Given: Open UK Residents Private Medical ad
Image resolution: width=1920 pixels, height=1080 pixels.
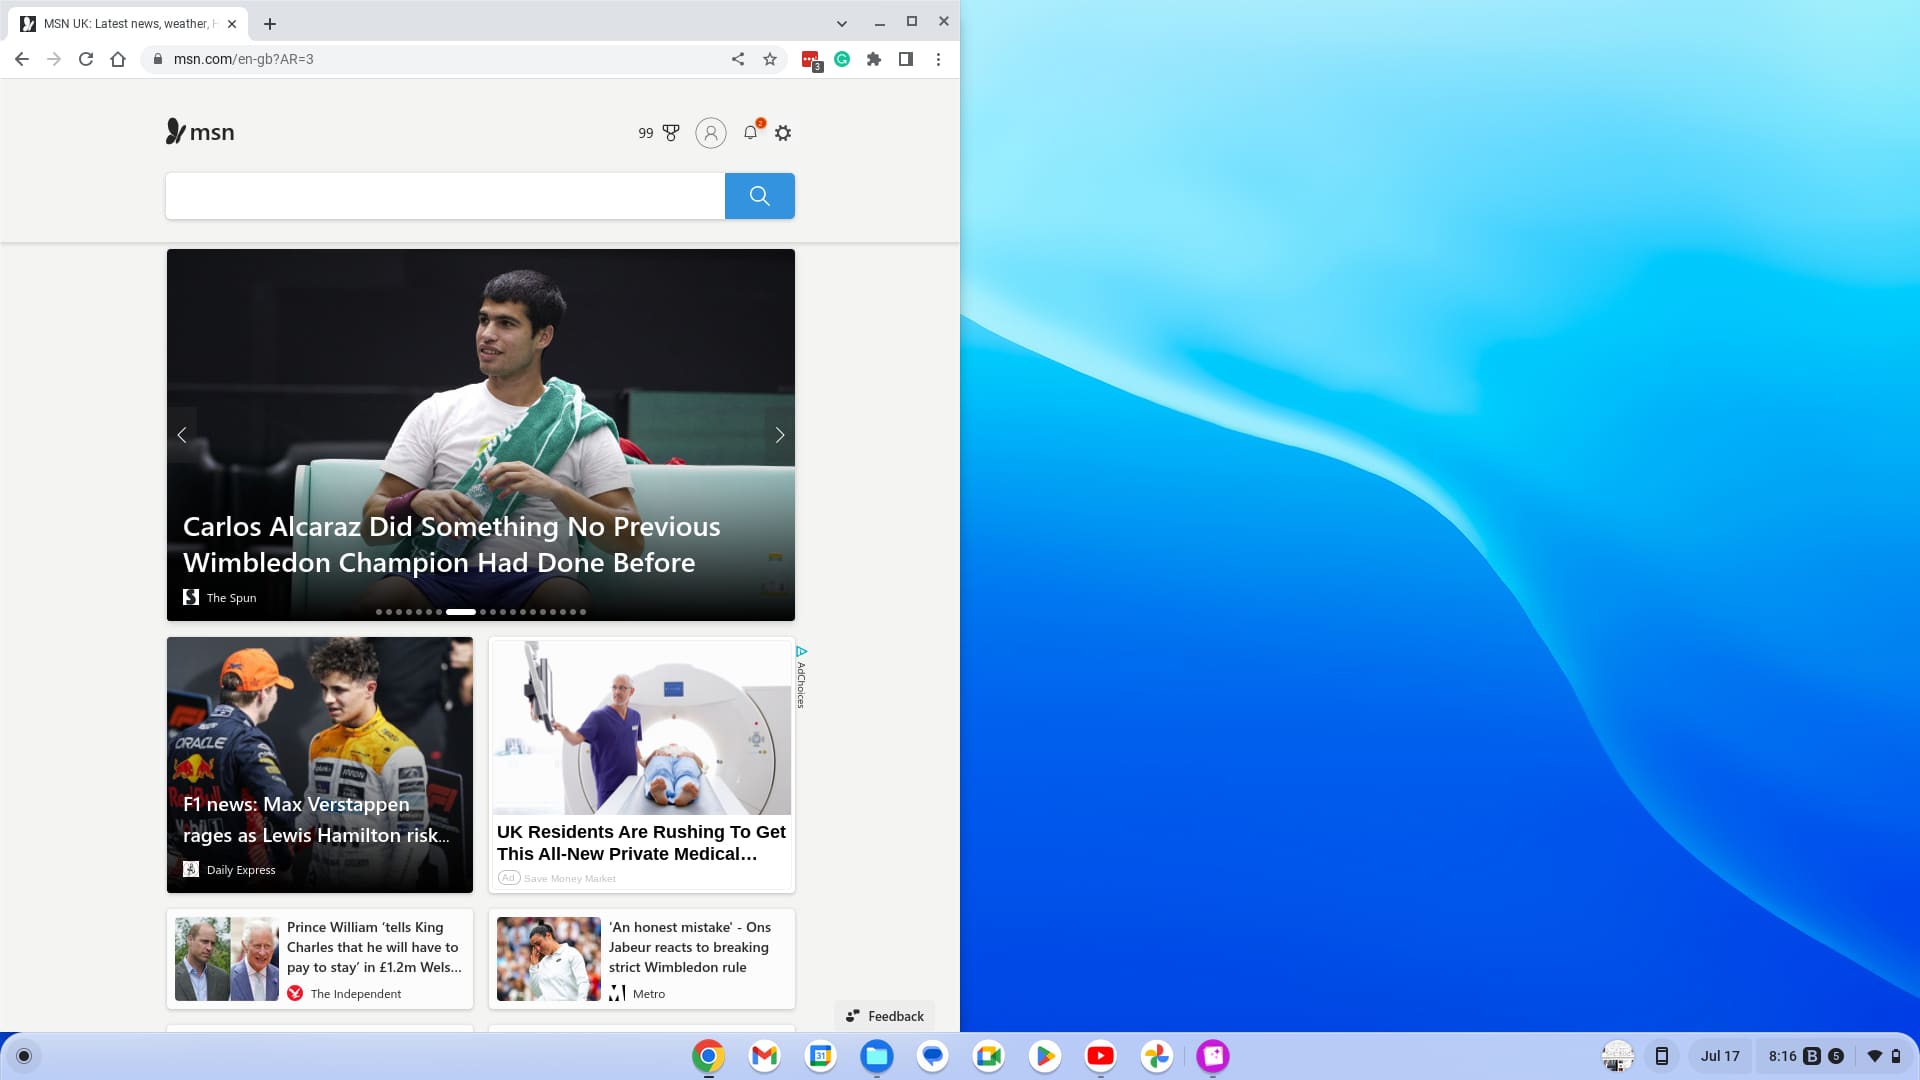Looking at the screenshot, I should tap(641, 765).
